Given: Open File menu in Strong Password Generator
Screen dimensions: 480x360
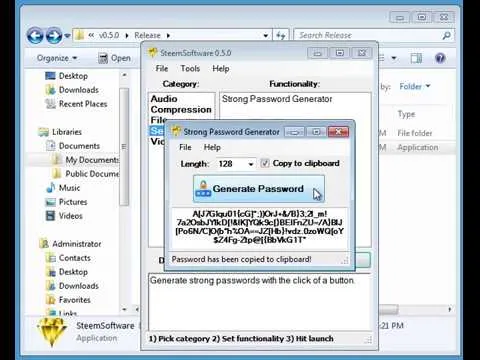Looking at the screenshot, I should coord(185,147).
